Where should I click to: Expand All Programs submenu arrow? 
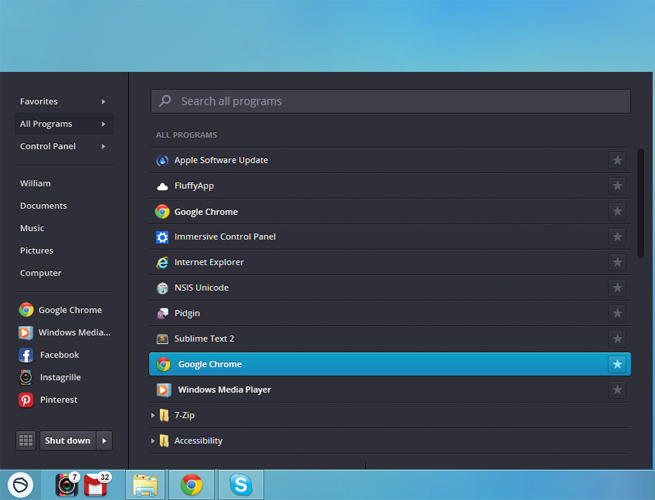[103, 124]
